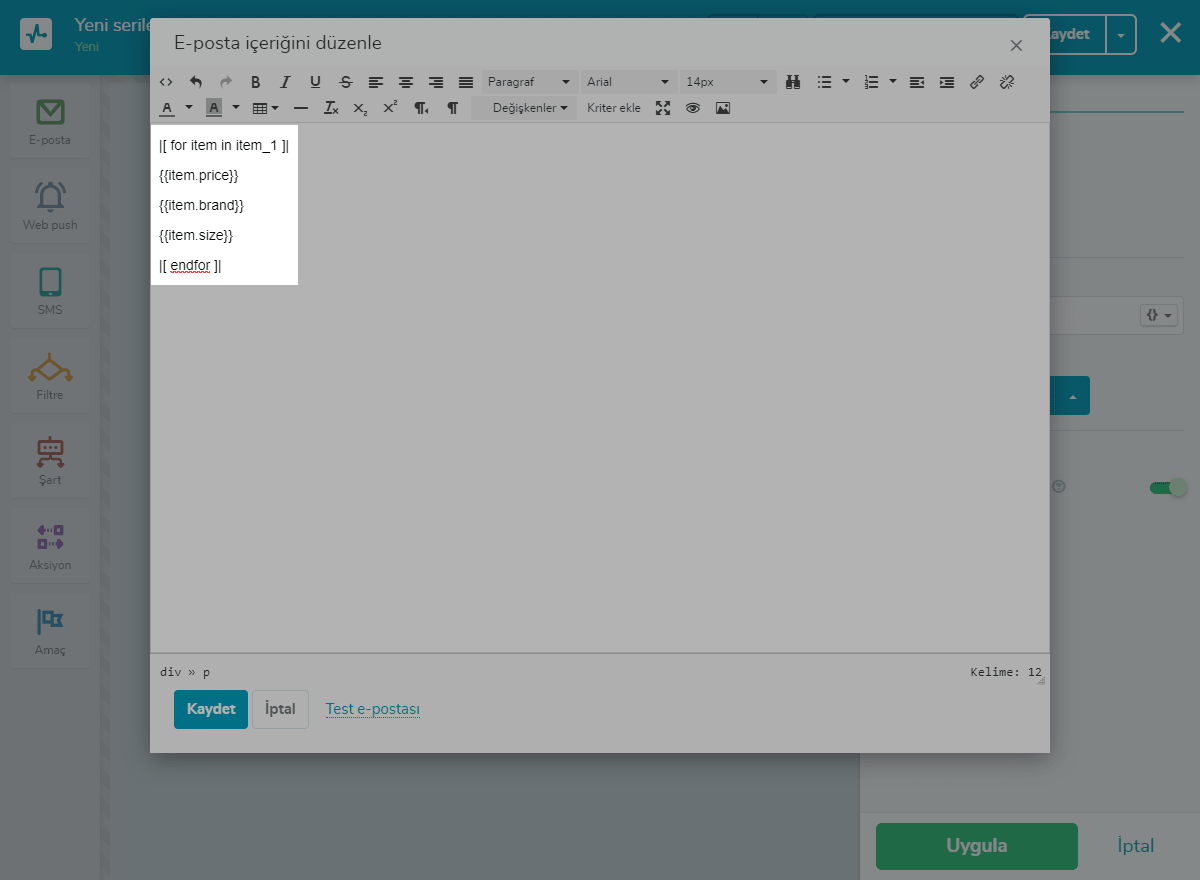Preview the email with eye icon
The image size is (1200, 880).
pos(693,108)
